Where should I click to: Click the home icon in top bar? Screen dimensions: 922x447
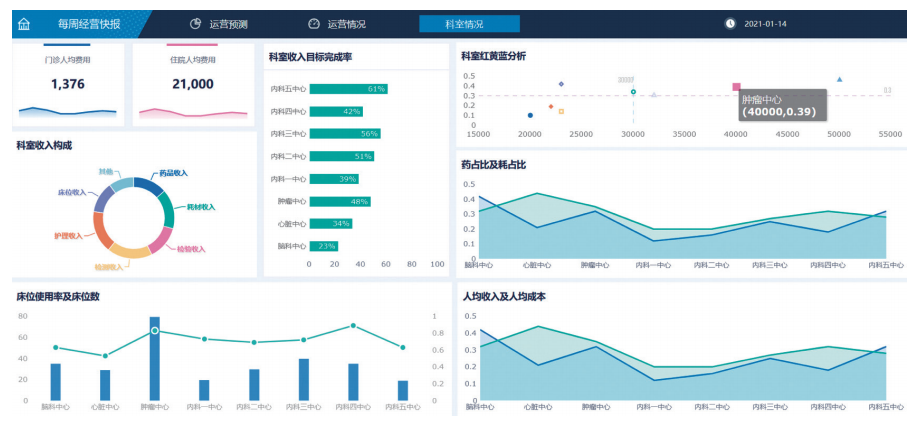(24, 23)
